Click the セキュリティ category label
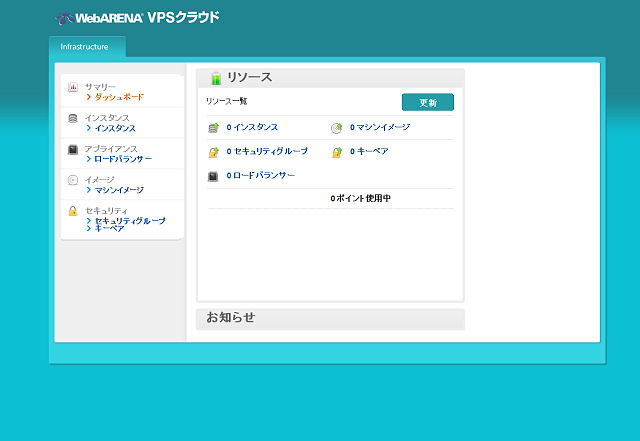 [x=106, y=211]
